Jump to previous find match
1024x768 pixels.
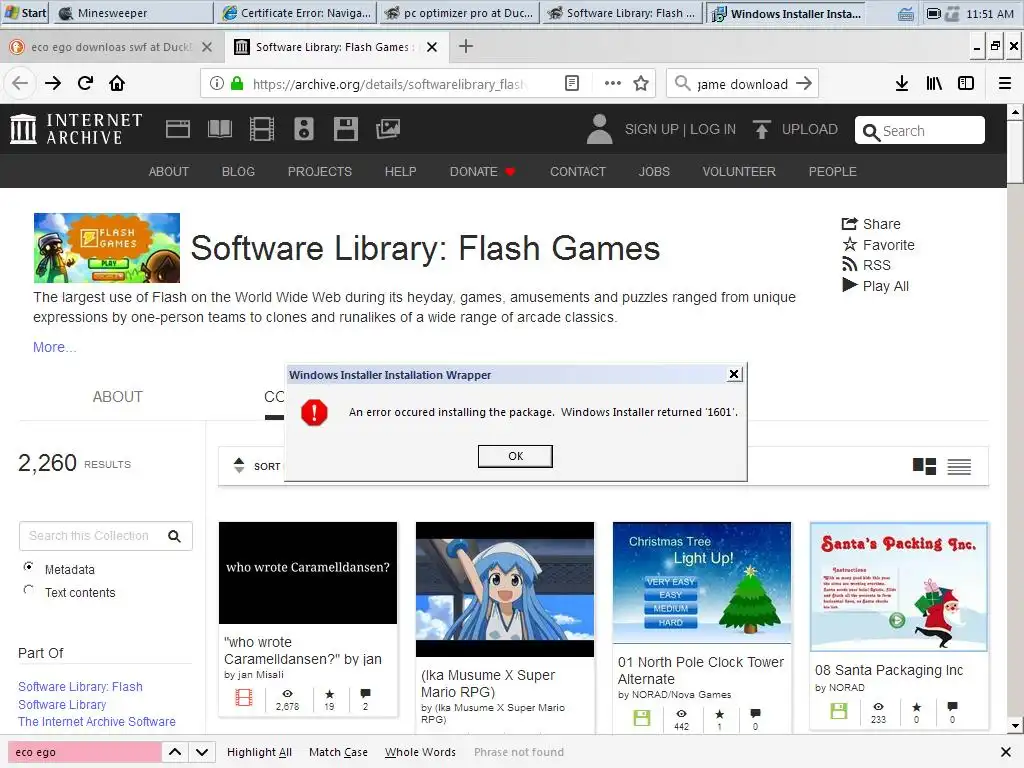pos(175,752)
